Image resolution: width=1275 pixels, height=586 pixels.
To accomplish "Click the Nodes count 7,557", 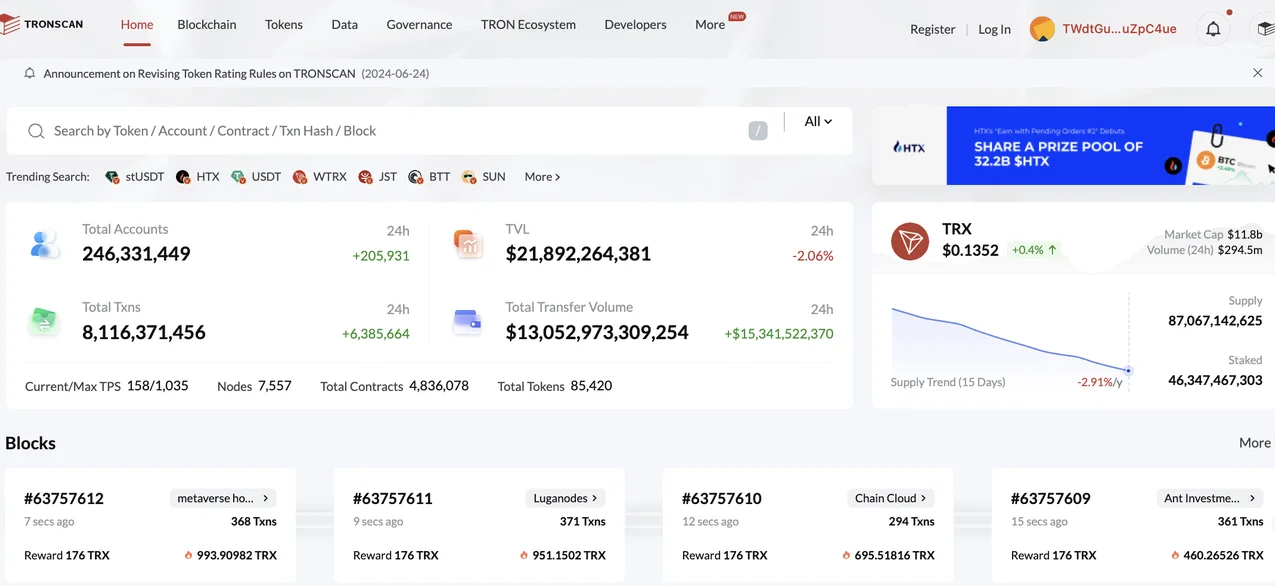I will [x=275, y=386].
